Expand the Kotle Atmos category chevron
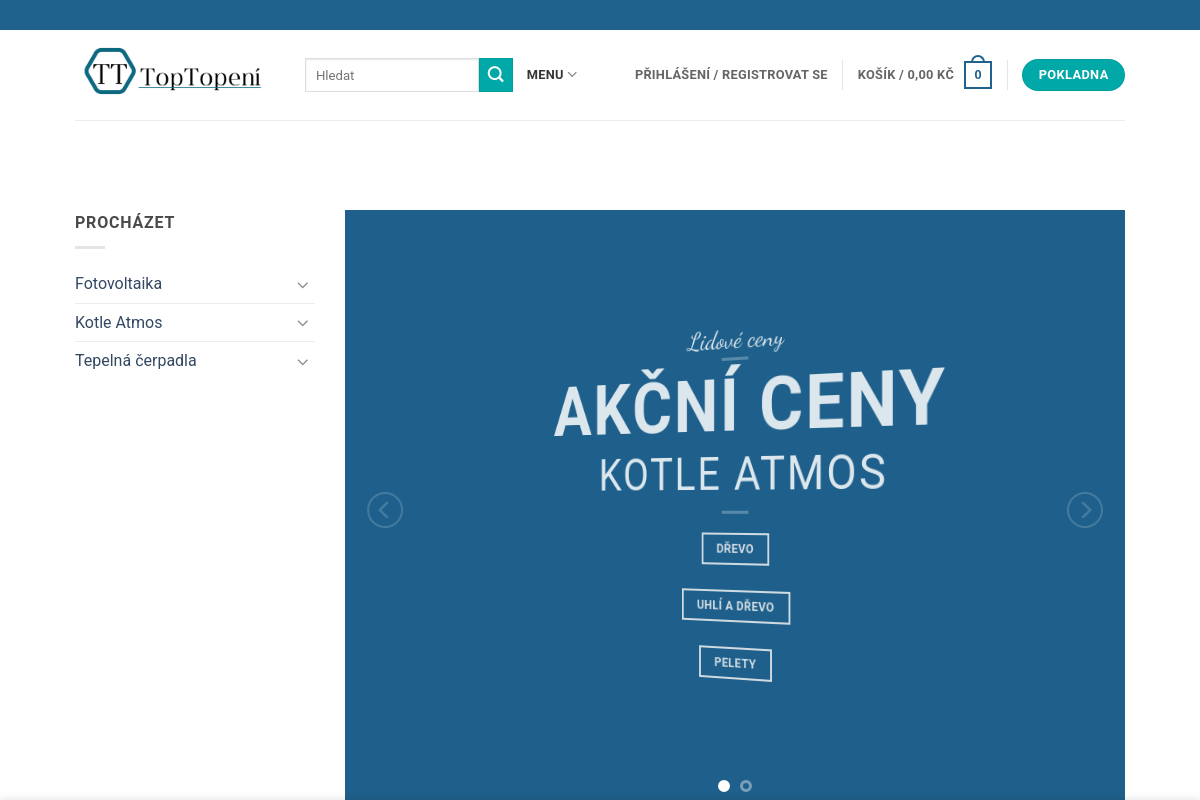 point(302,323)
